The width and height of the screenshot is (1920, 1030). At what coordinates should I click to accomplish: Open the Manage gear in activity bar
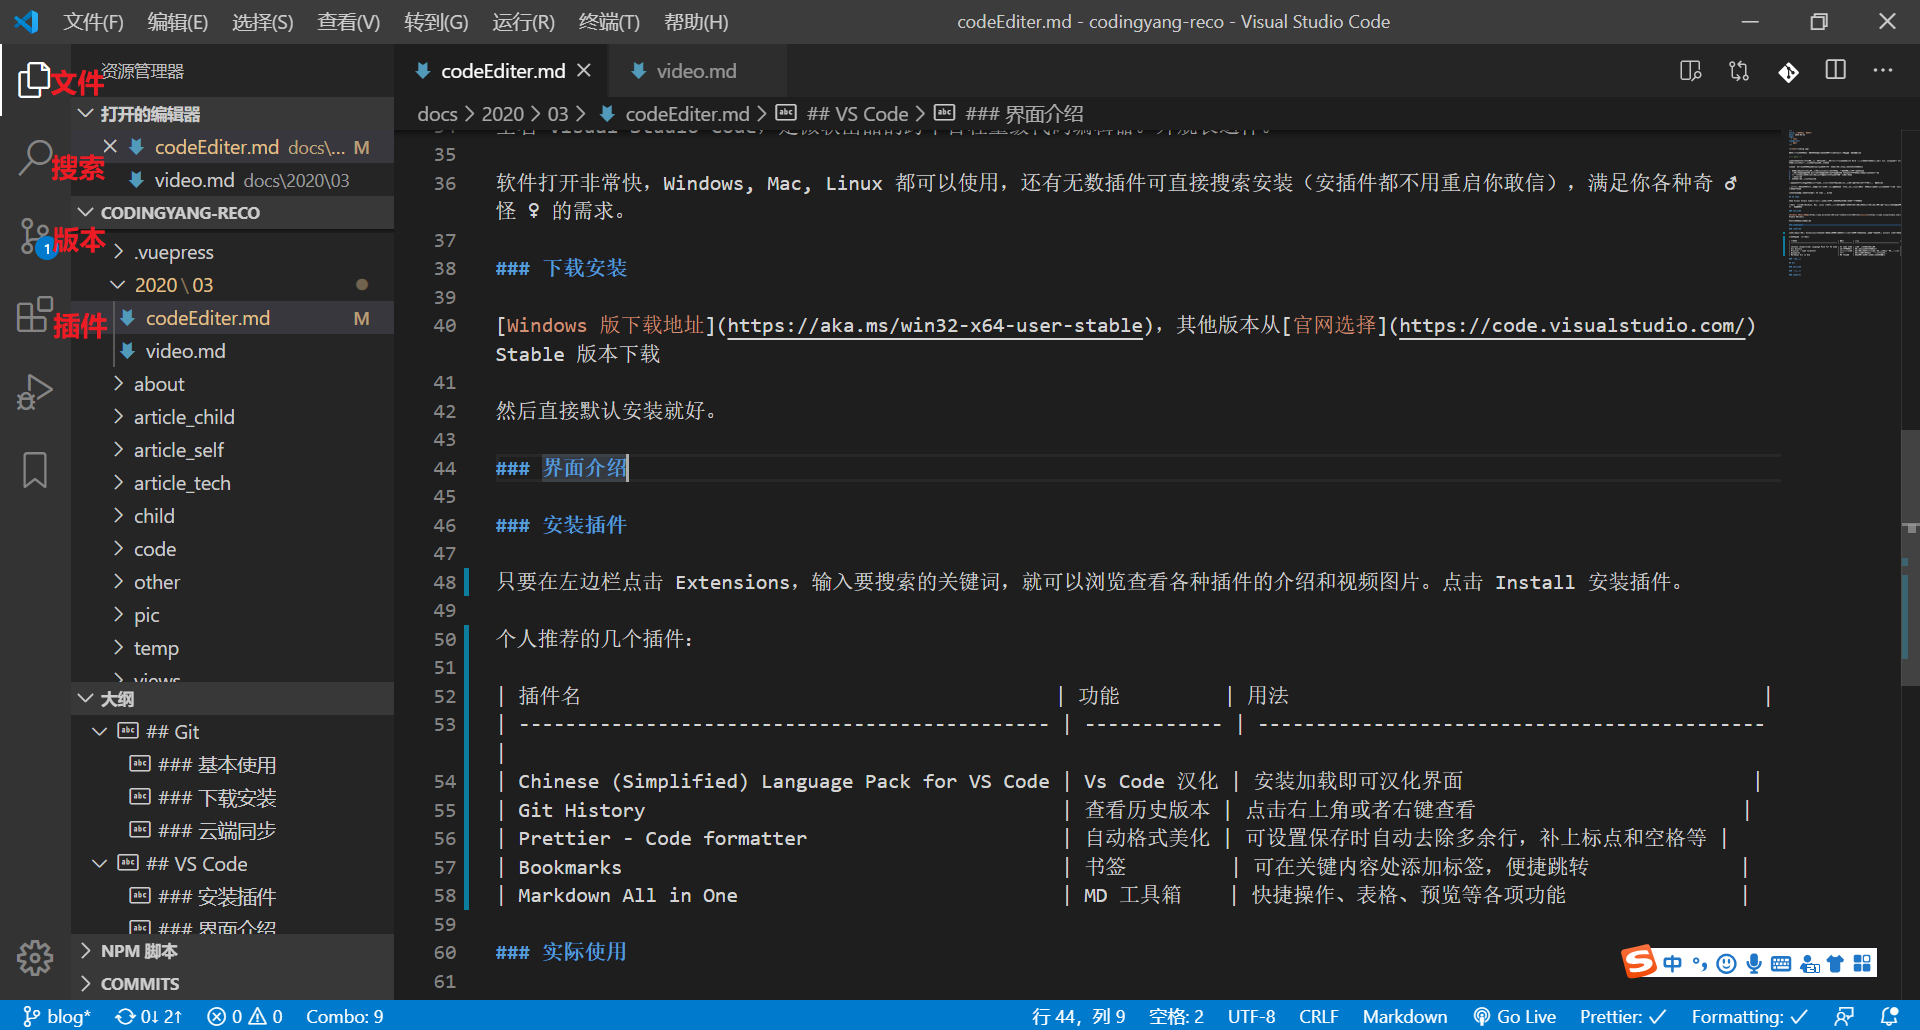click(x=34, y=957)
